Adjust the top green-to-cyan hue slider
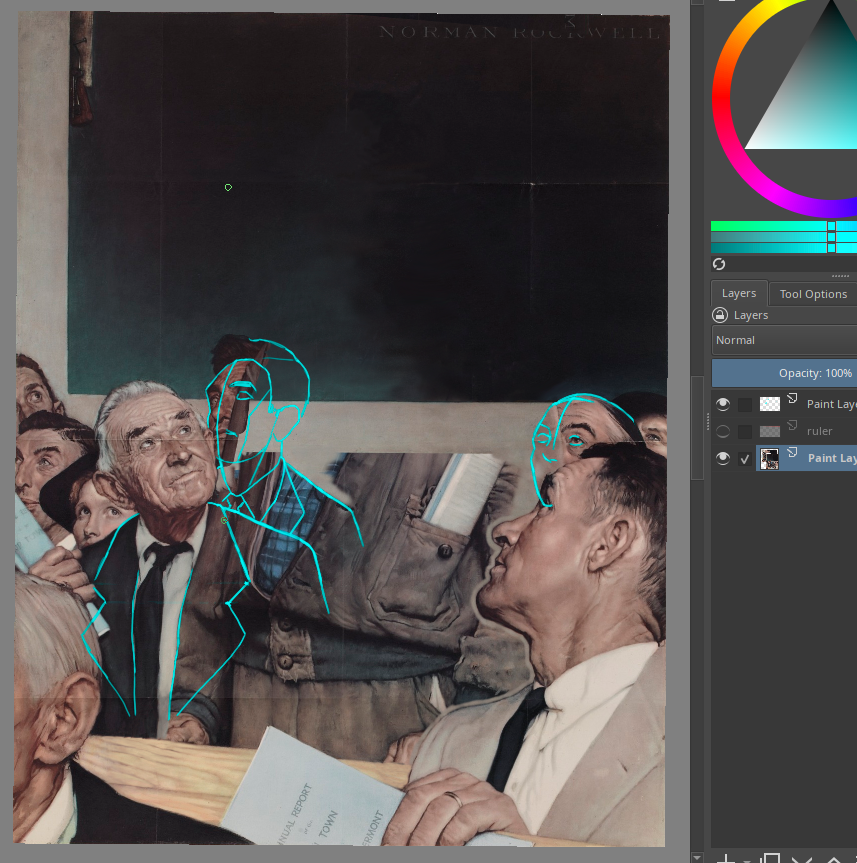 784,226
